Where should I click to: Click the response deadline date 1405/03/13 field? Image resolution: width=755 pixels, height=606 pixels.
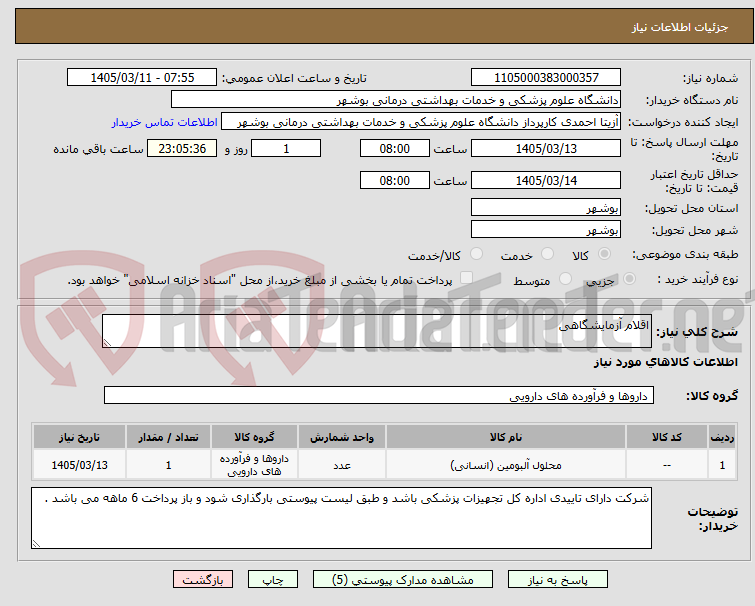(546, 149)
